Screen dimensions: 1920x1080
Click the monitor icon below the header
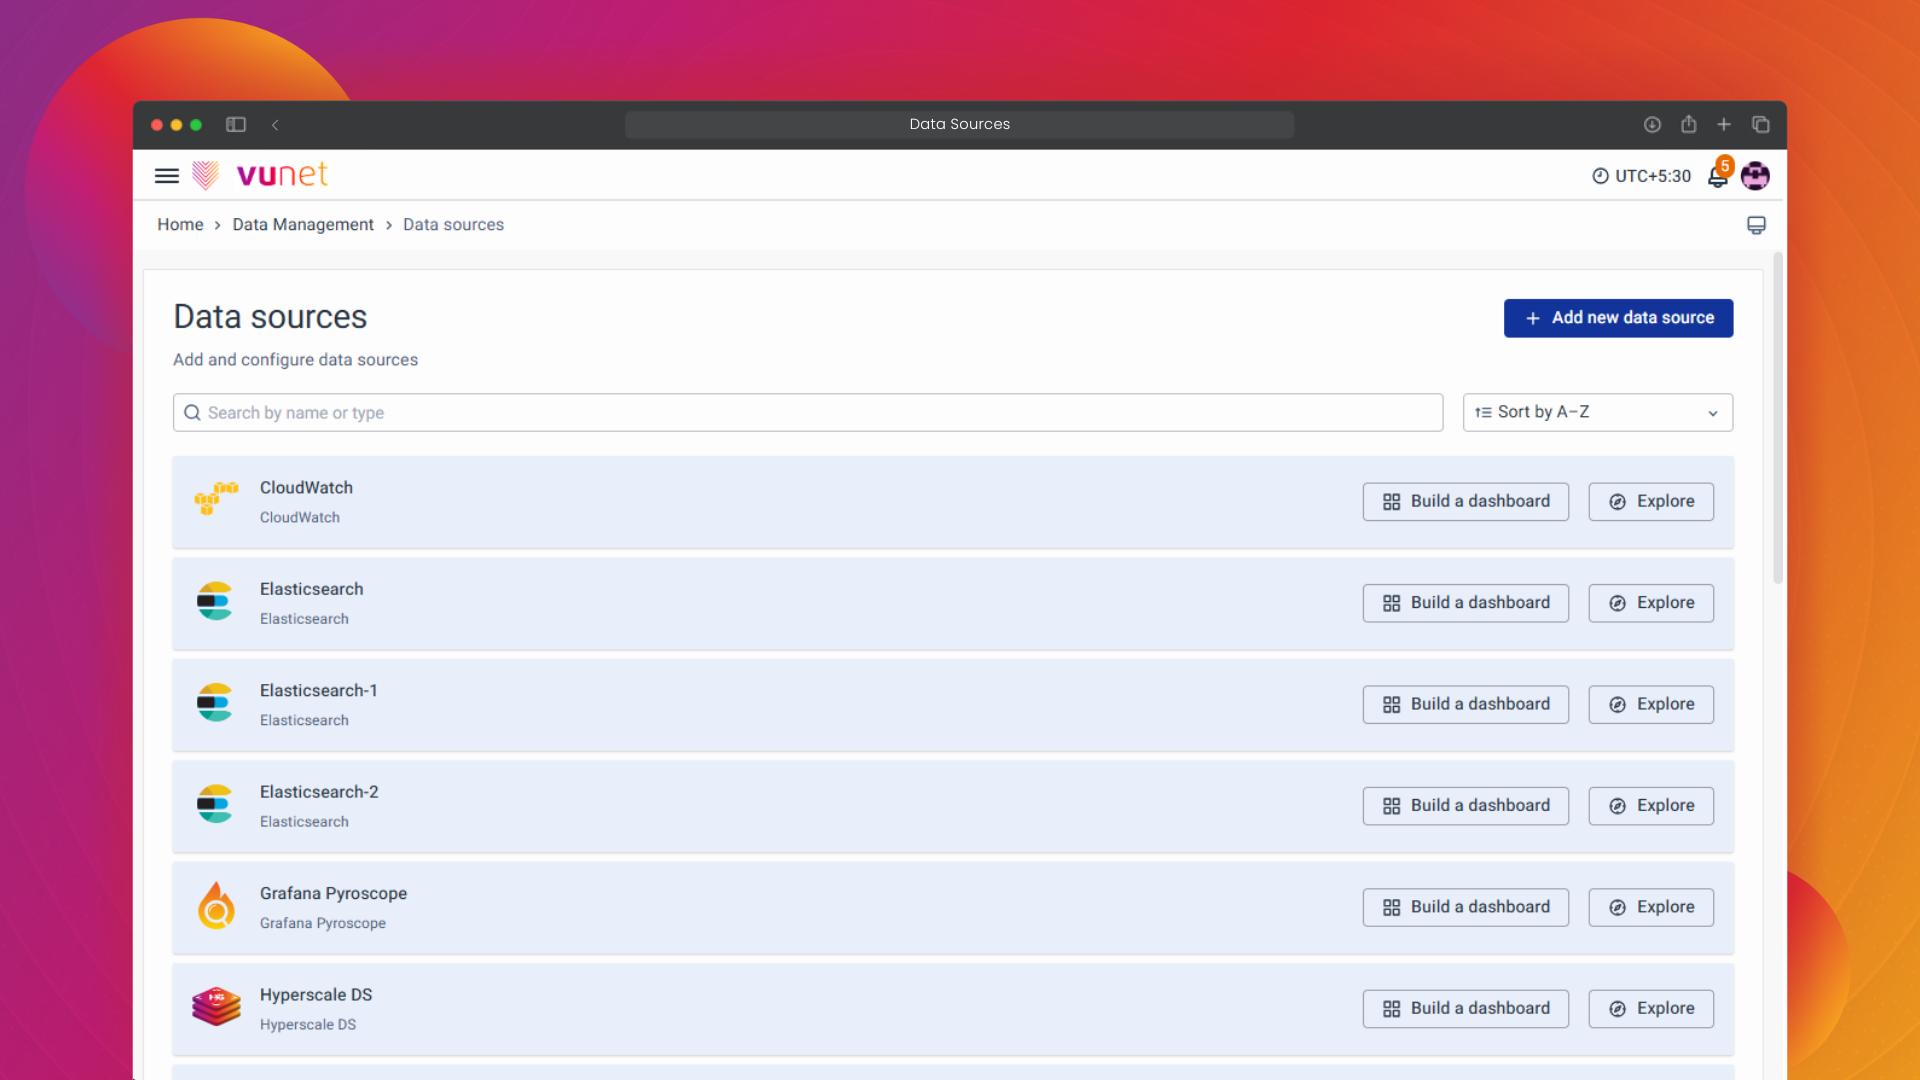1756,225
